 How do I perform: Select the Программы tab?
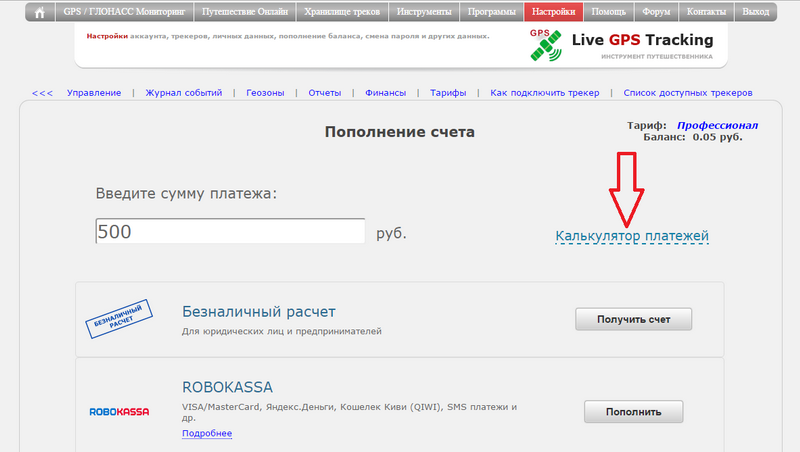click(492, 13)
